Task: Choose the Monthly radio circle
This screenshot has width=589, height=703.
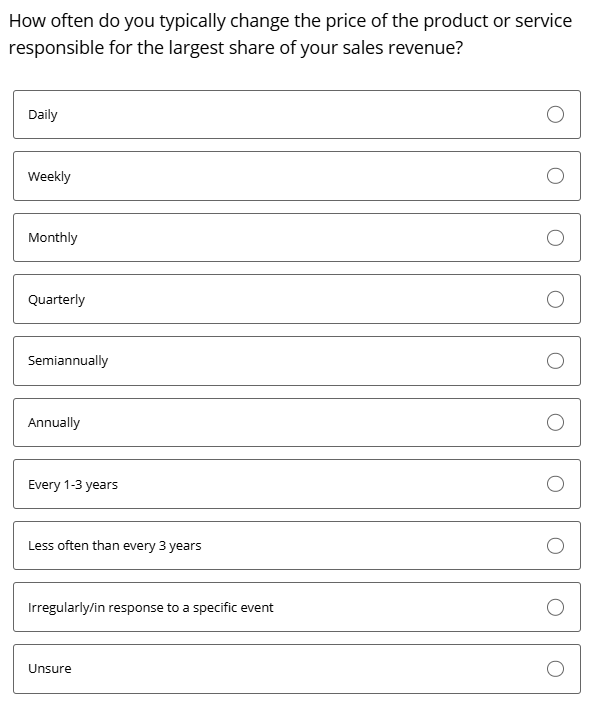Action: [x=555, y=238]
